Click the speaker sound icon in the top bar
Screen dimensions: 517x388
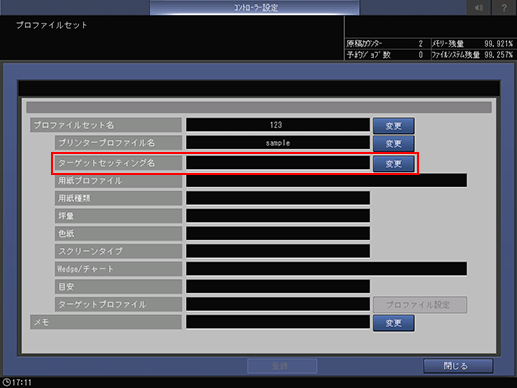[x=479, y=7]
